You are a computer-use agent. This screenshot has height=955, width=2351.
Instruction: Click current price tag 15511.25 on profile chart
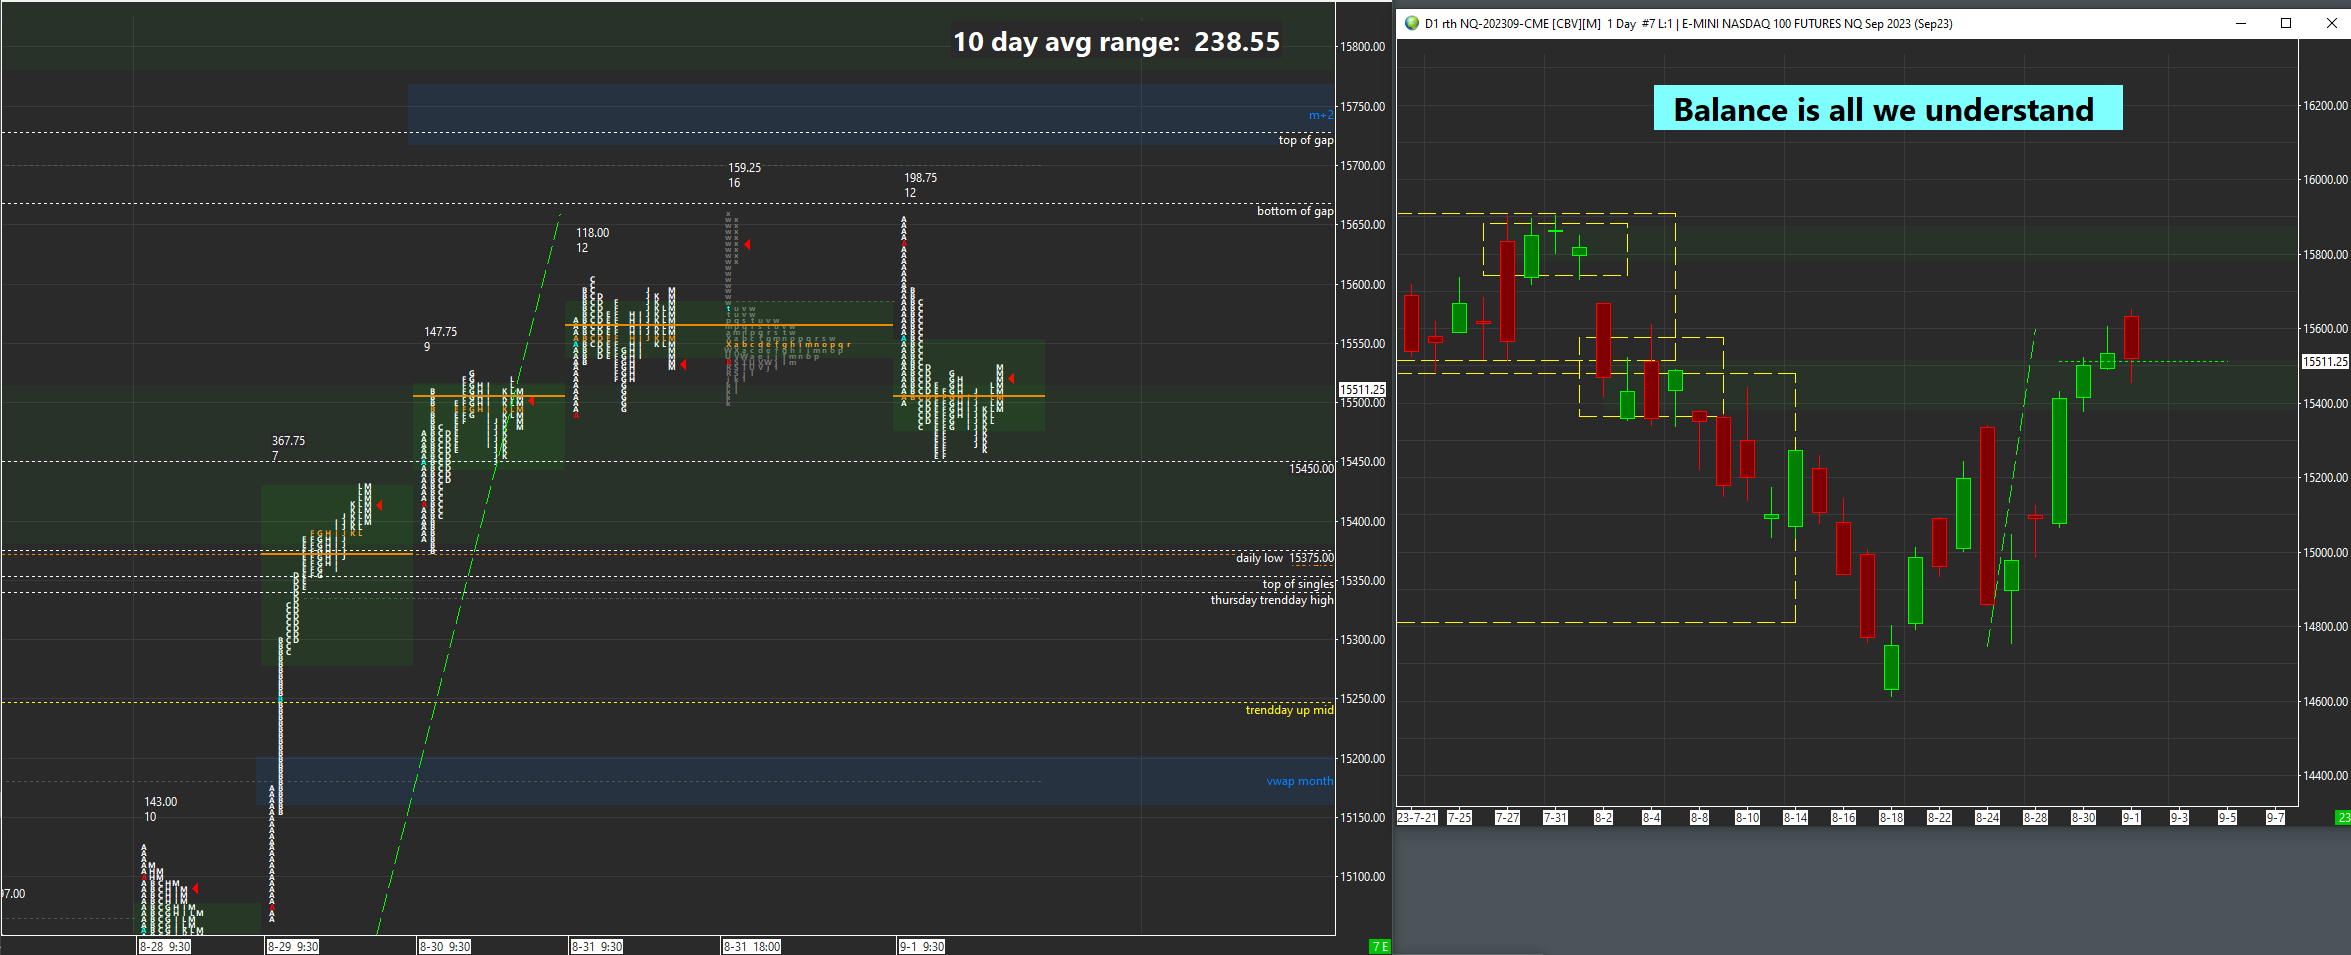pyautogui.click(x=1362, y=389)
